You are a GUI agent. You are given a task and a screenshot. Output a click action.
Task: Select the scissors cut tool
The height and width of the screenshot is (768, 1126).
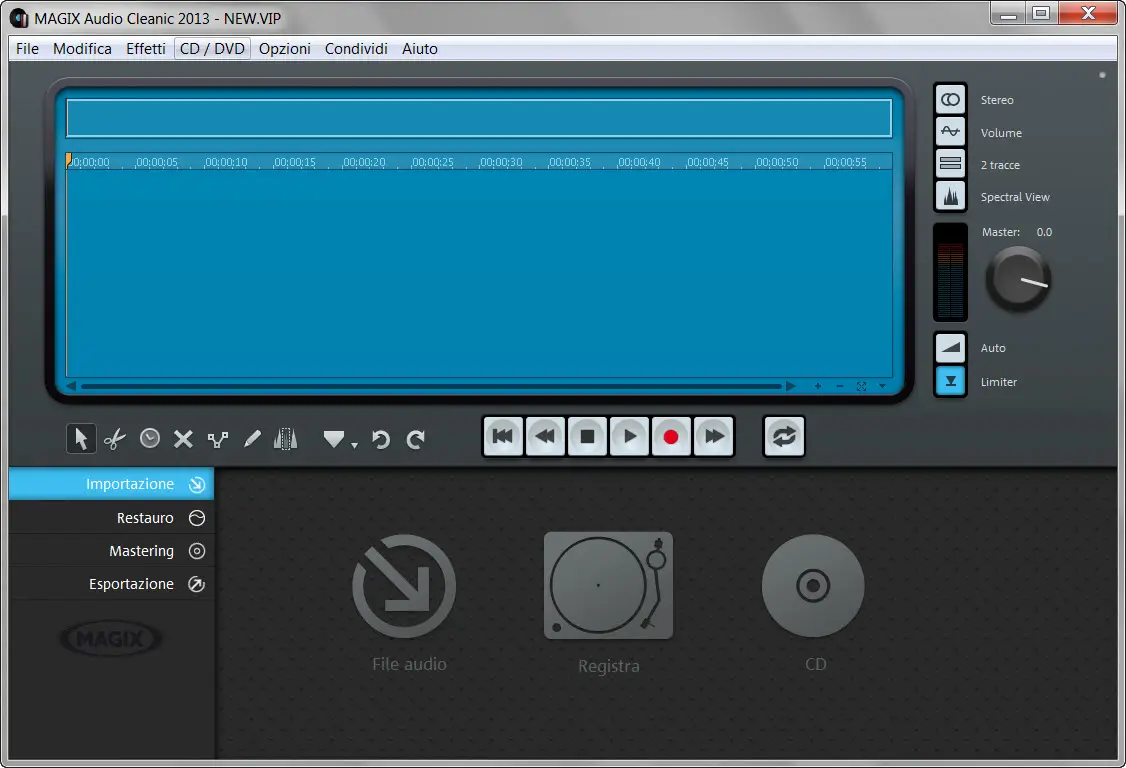(x=115, y=438)
